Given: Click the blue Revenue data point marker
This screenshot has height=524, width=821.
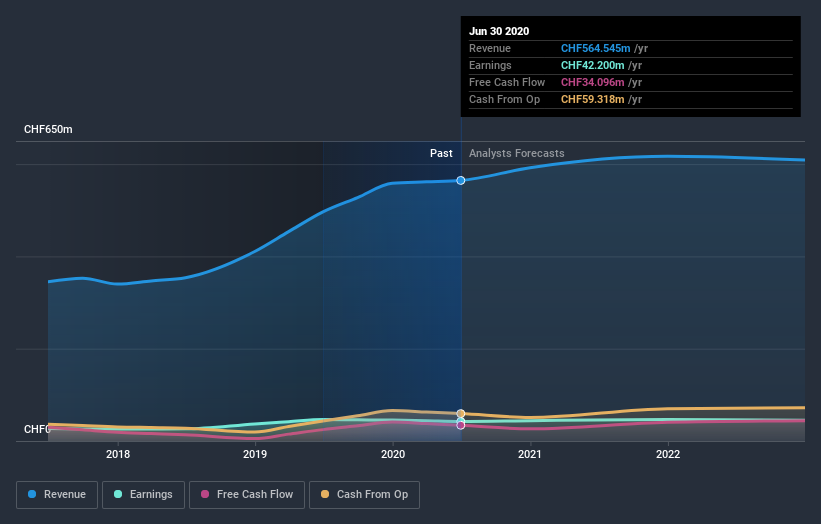Looking at the screenshot, I should point(461,181).
